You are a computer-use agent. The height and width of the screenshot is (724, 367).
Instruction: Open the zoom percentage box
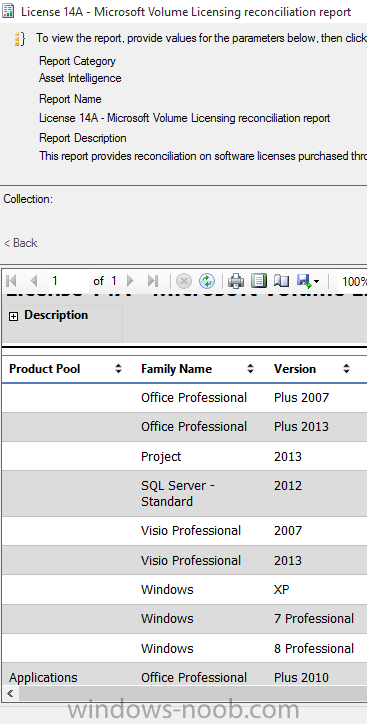tap(353, 281)
